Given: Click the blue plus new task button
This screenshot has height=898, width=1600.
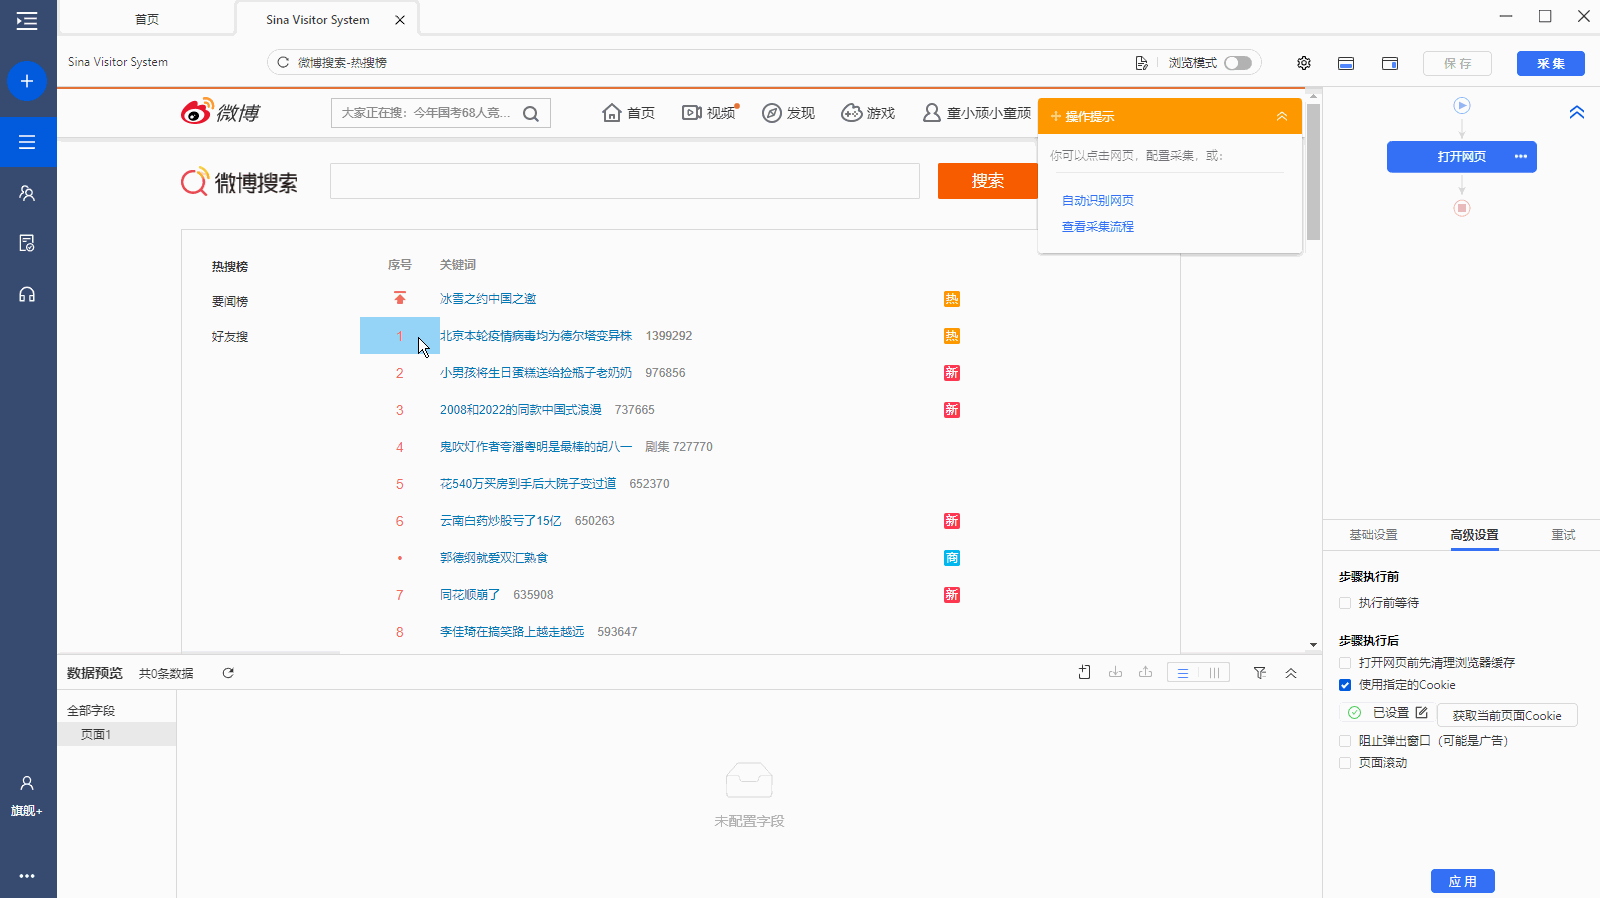Looking at the screenshot, I should (27, 81).
